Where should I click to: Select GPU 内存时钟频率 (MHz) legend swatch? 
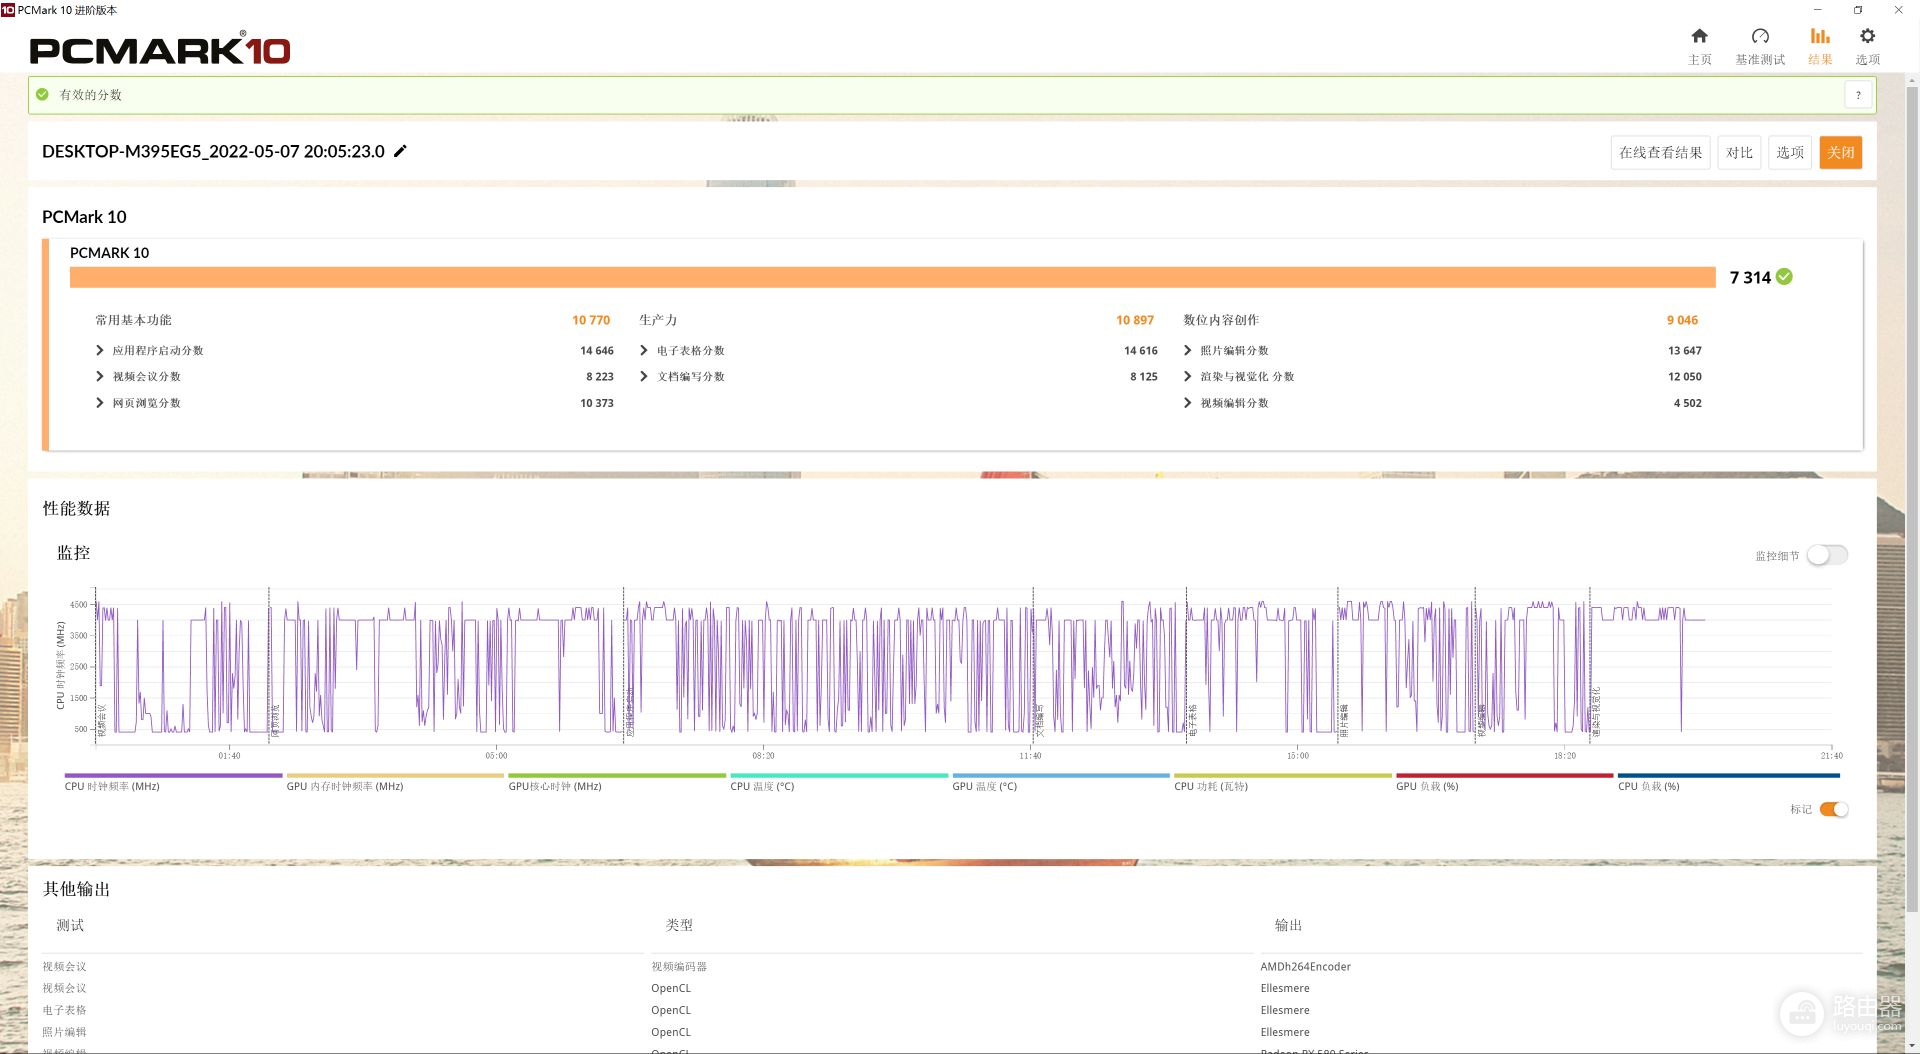pyautogui.click(x=395, y=775)
